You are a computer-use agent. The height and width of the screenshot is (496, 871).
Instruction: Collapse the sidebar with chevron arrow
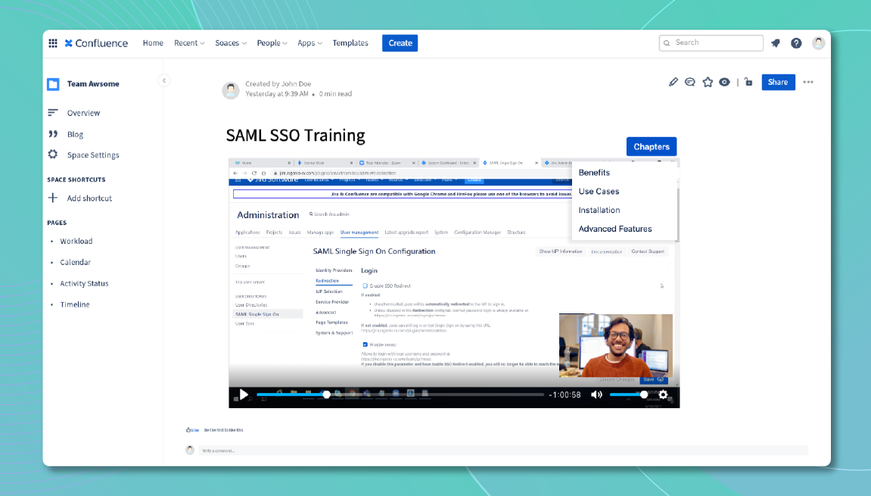[164, 81]
